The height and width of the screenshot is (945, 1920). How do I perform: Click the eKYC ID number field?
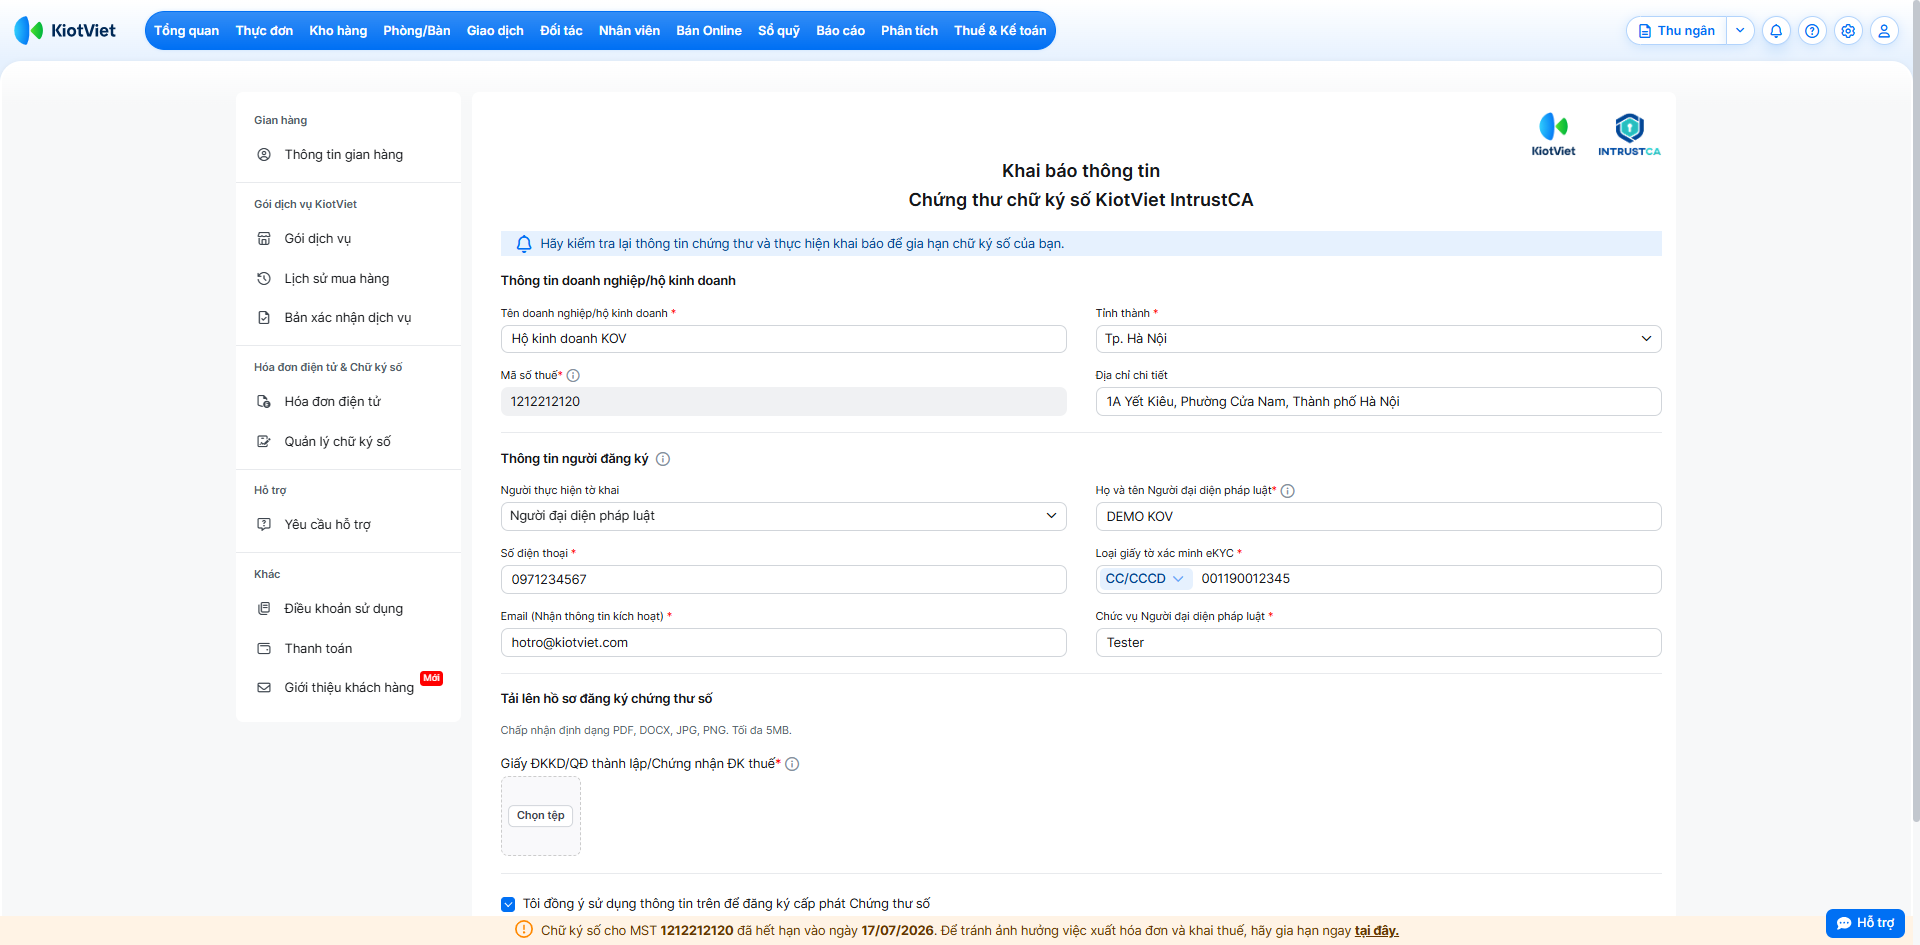coord(1427,579)
